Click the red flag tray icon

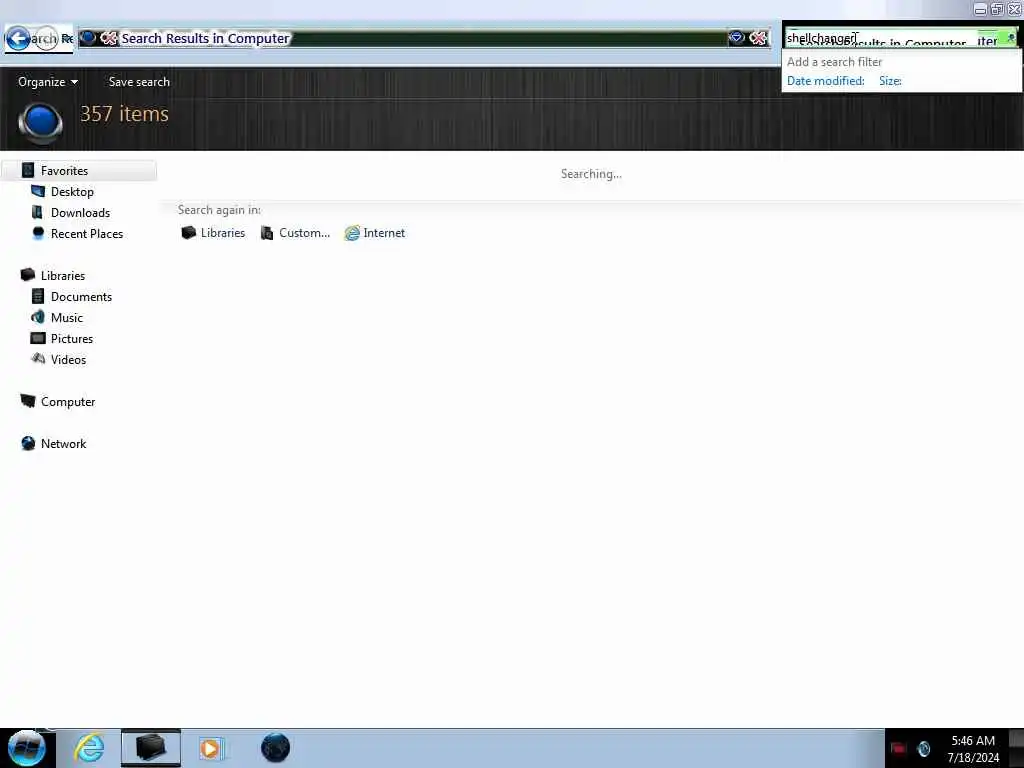pos(898,748)
